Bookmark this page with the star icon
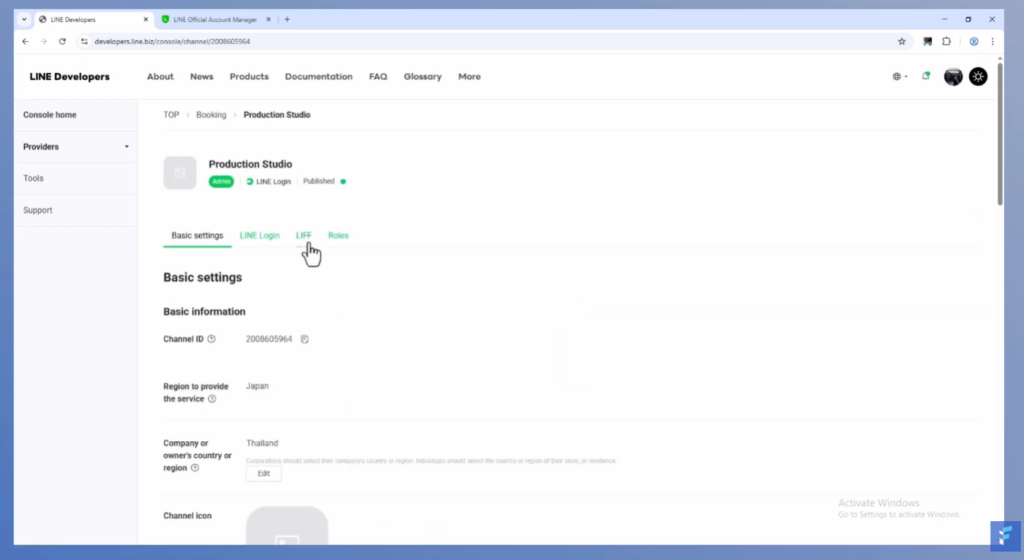 (901, 41)
